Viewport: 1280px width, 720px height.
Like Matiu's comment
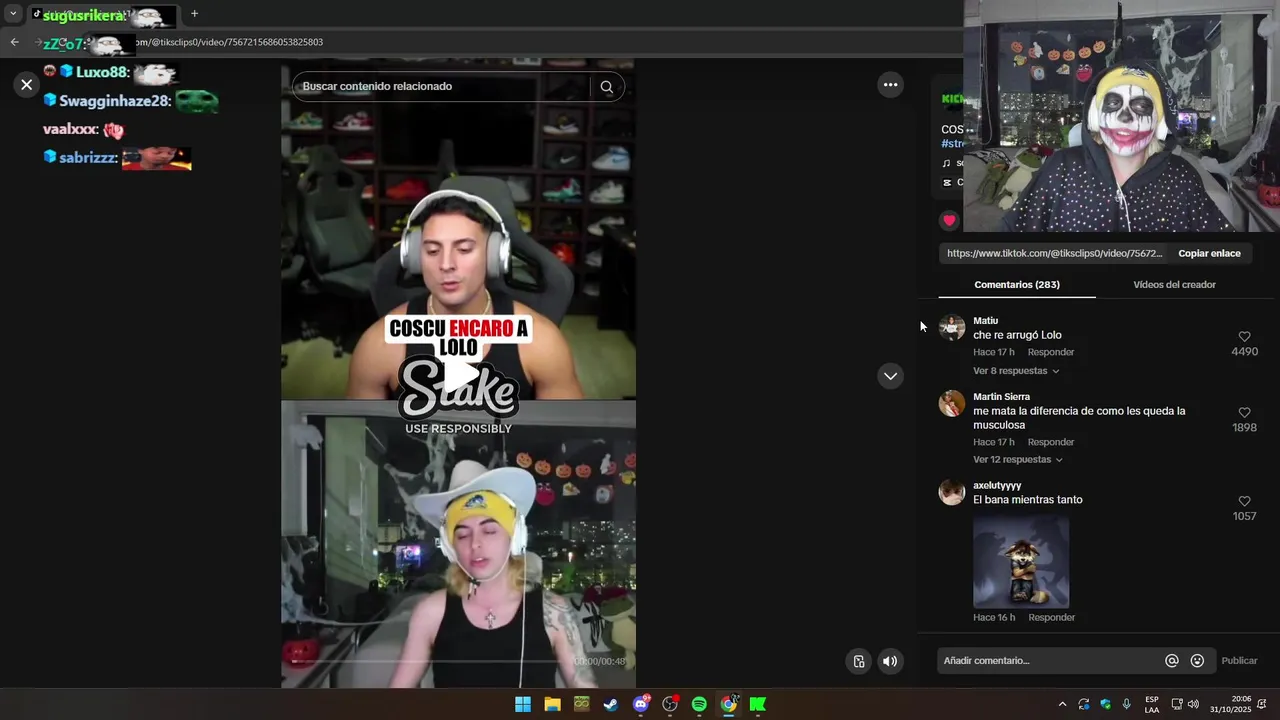(1244, 337)
